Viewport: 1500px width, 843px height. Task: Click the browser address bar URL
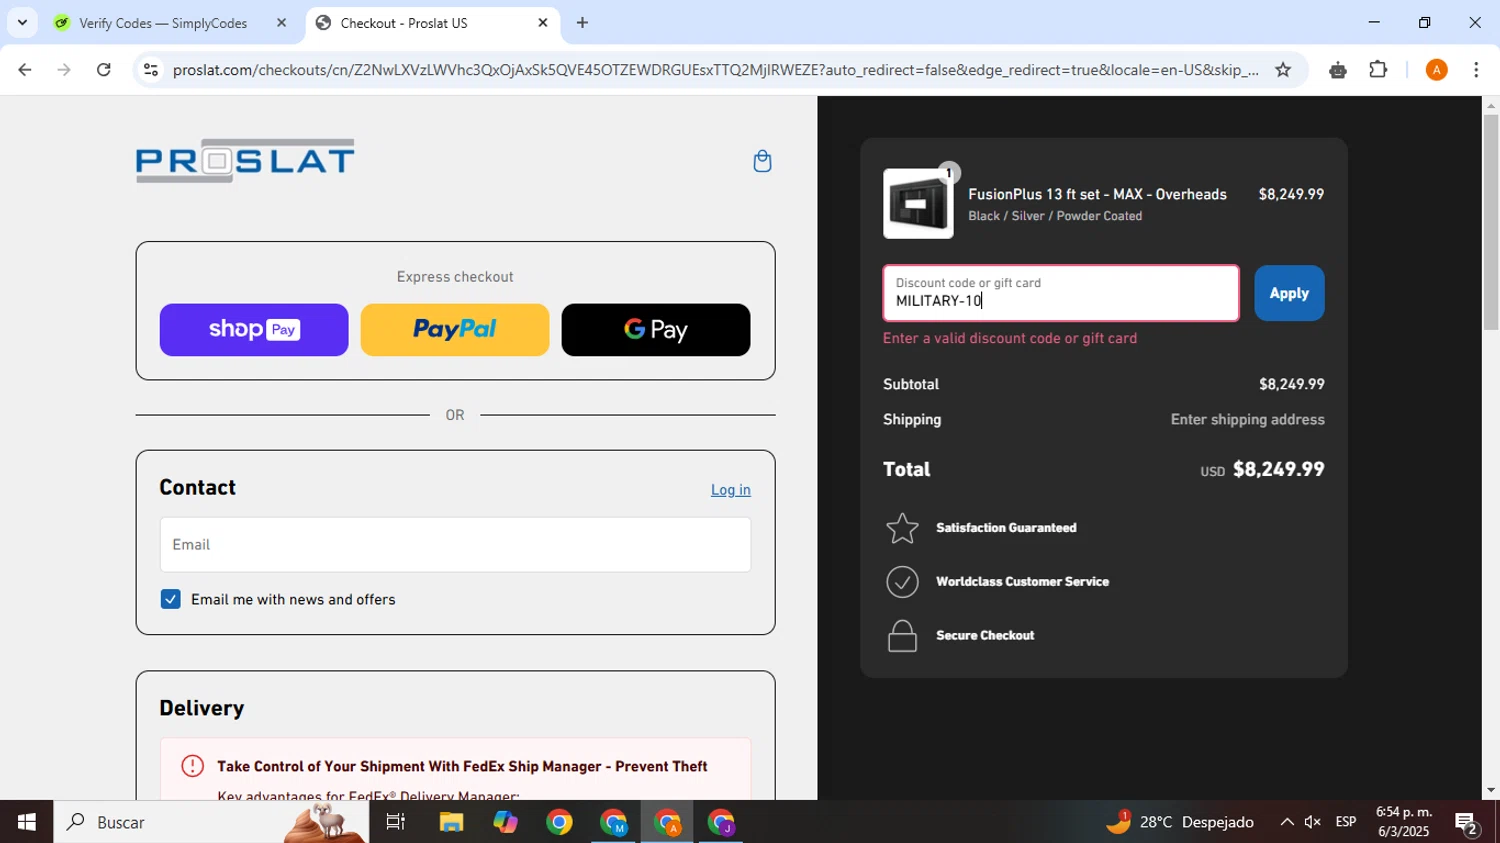(x=715, y=70)
